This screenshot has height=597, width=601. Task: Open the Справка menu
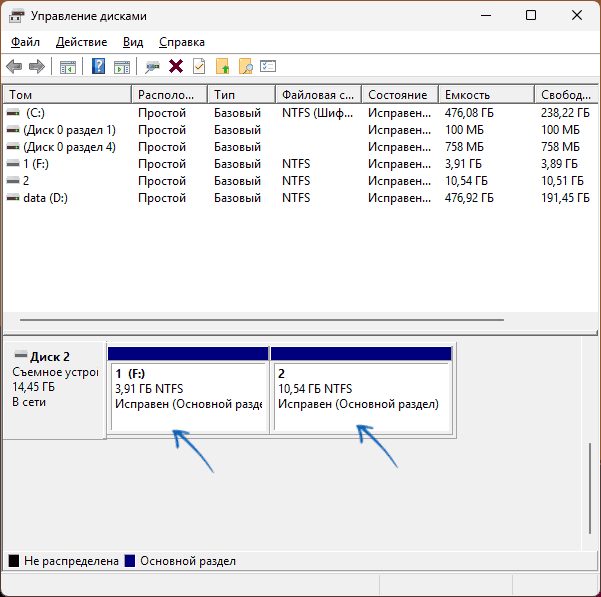[181, 42]
